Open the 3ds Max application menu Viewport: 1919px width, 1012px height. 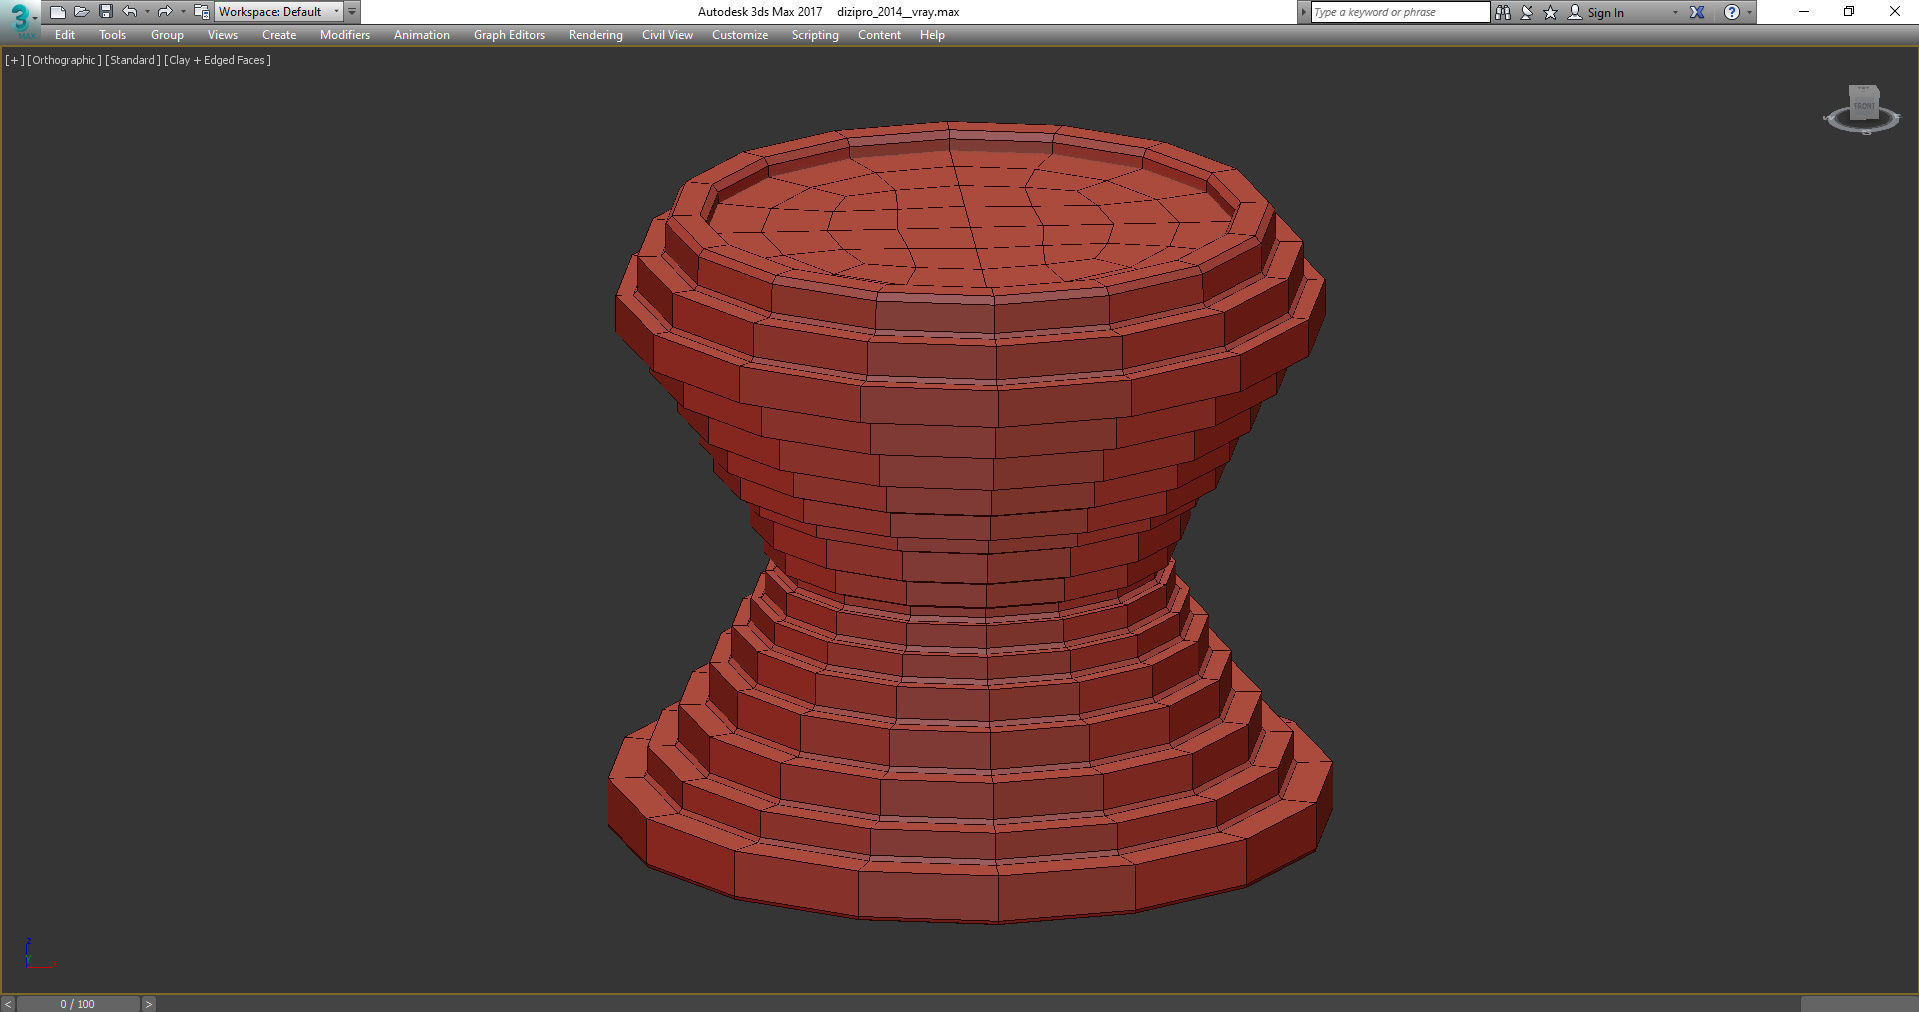pyautogui.click(x=20, y=19)
